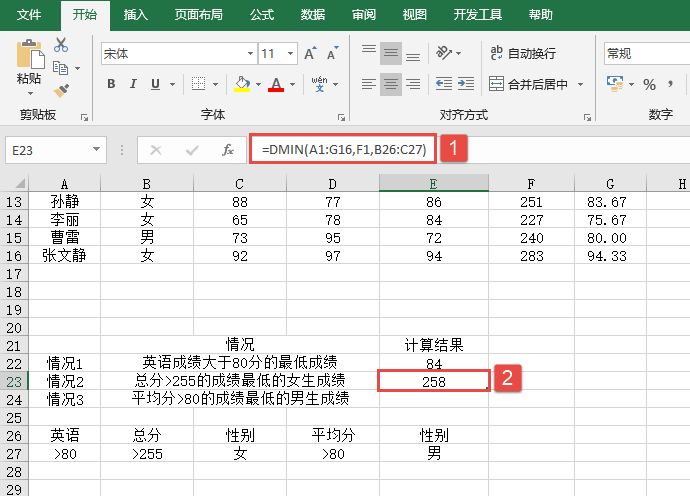Click the text Orientation icon
Screen dimensions: 690x496
click(447, 53)
